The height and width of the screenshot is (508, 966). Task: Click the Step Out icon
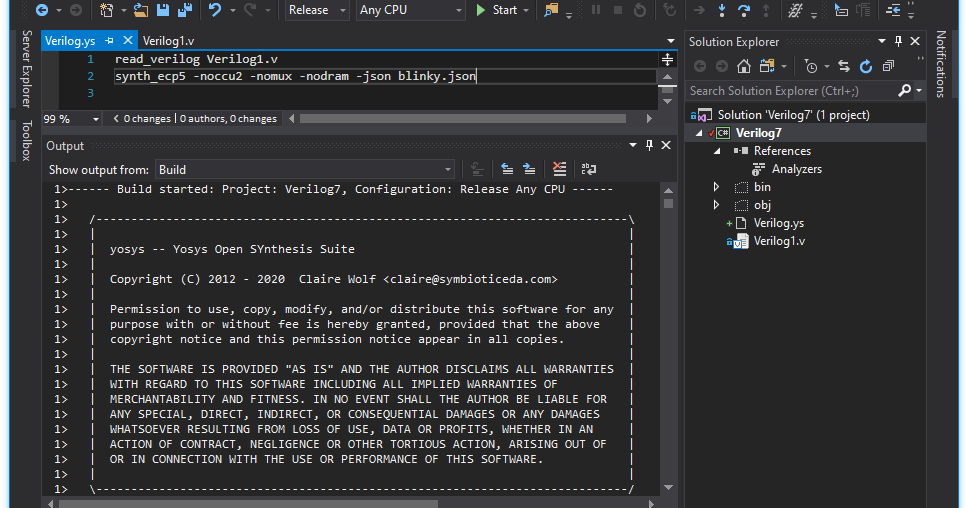tap(766, 10)
